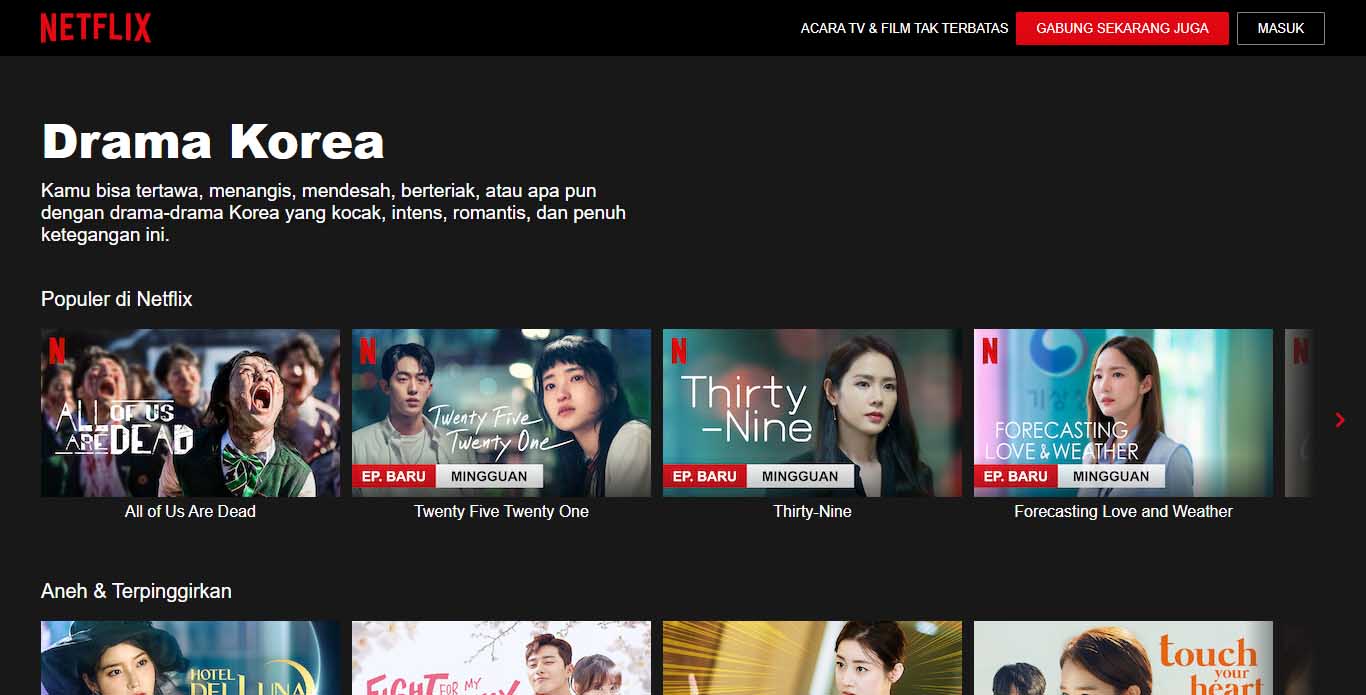Click Forecasting Love and Weather title text
1366x695 pixels.
point(1123,511)
